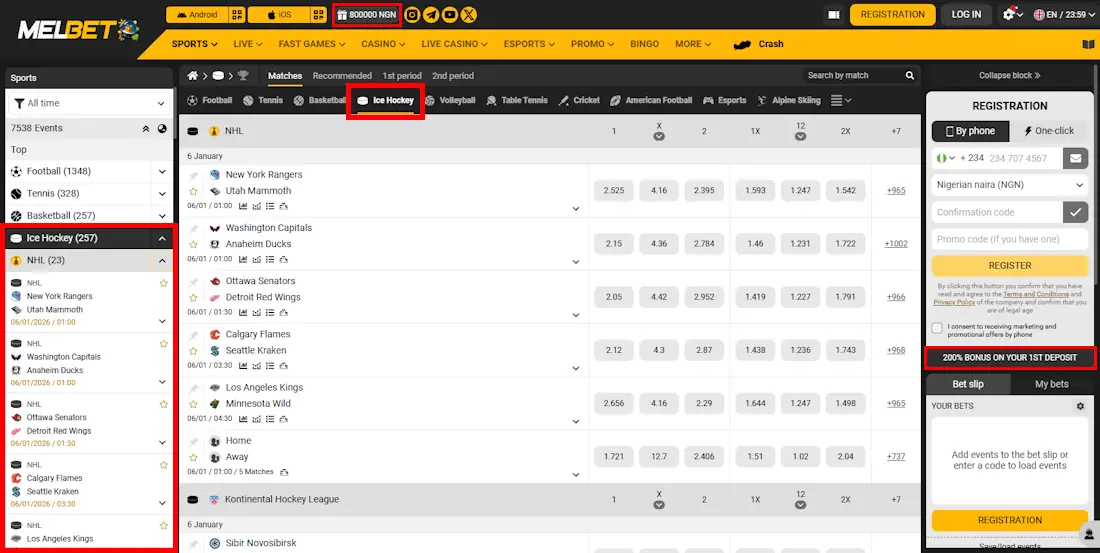Focus the Promo code input field
This screenshot has width=1100, height=553.
pyautogui.click(x=1010, y=239)
